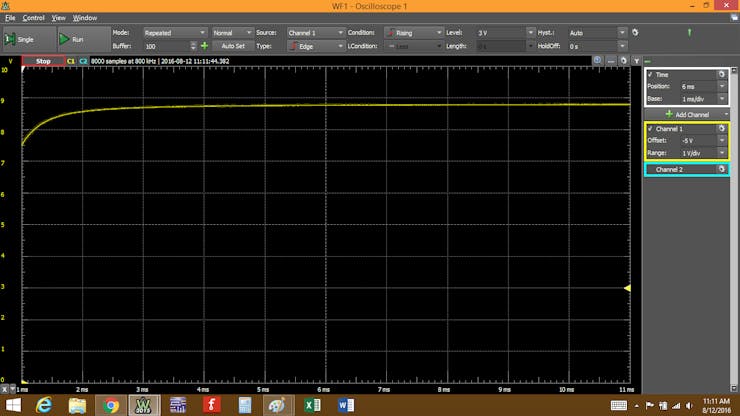Click the green up-arrow trigger indicator
This screenshot has width=740, height=416.
pos(689,33)
